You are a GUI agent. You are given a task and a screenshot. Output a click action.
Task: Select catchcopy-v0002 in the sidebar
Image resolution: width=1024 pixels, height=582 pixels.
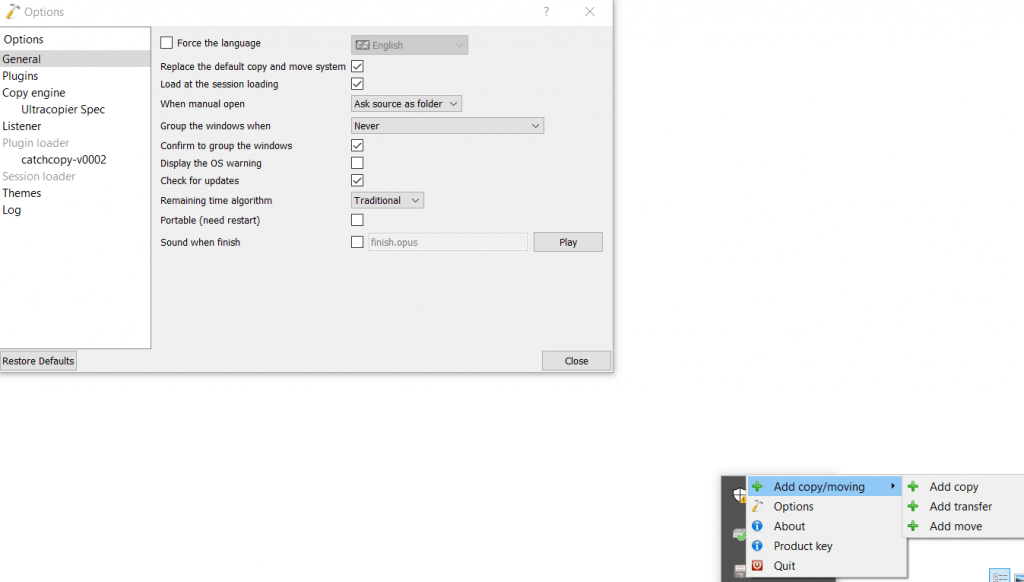63,159
